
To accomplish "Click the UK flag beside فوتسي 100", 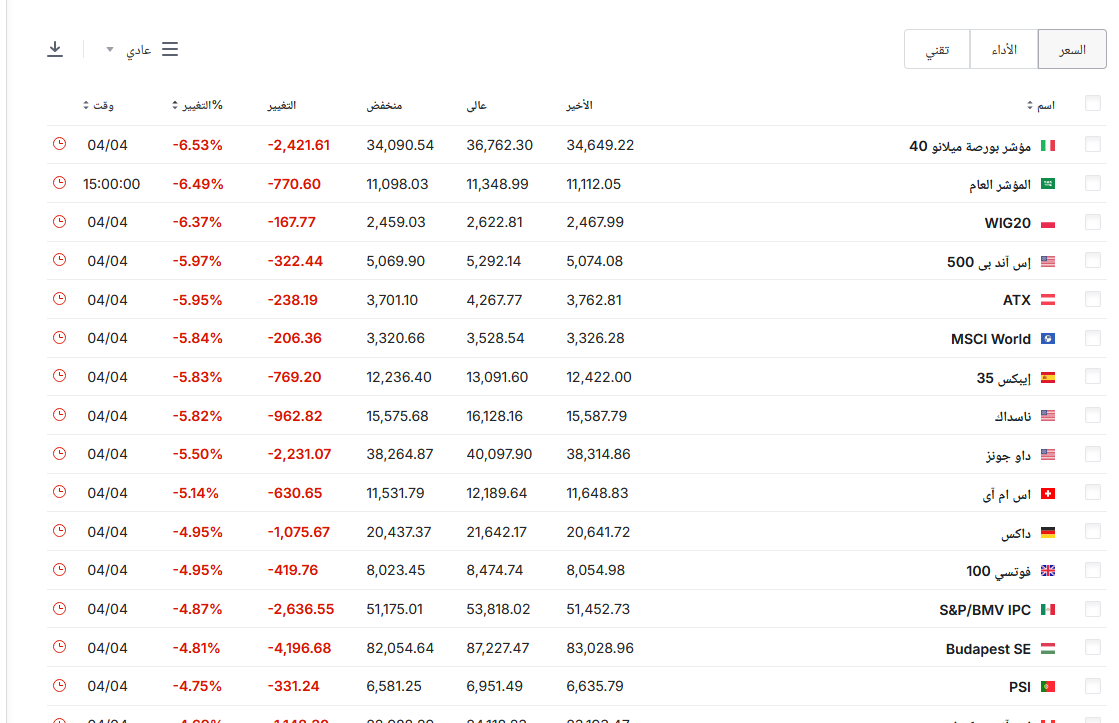I will tap(1048, 571).
